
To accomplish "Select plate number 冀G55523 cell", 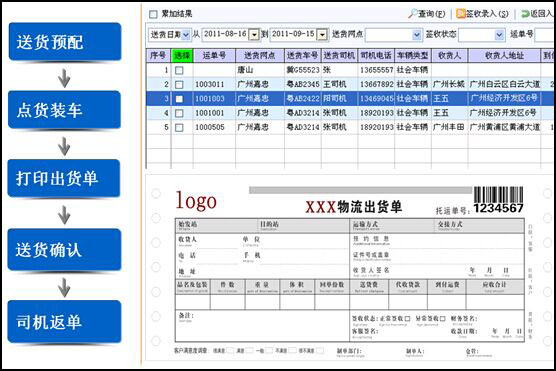I will pyautogui.click(x=302, y=70).
